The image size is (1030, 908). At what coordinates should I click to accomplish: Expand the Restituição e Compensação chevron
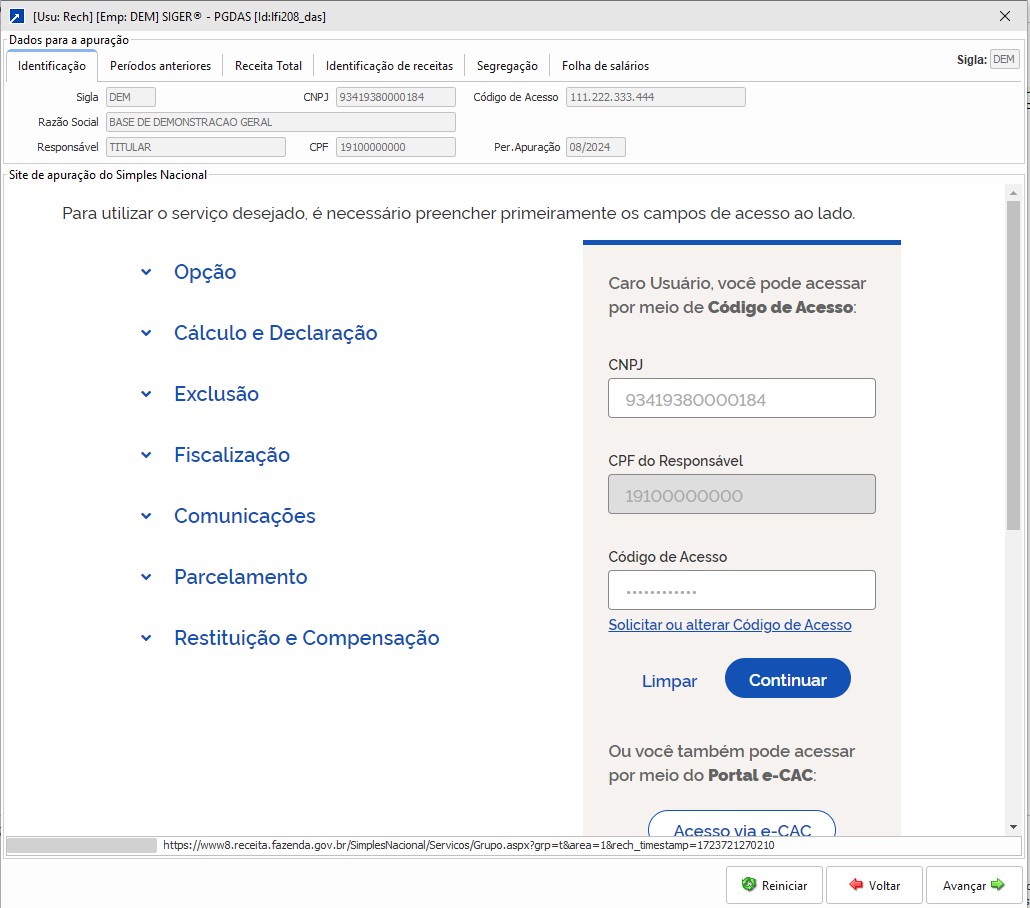tap(146, 638)
